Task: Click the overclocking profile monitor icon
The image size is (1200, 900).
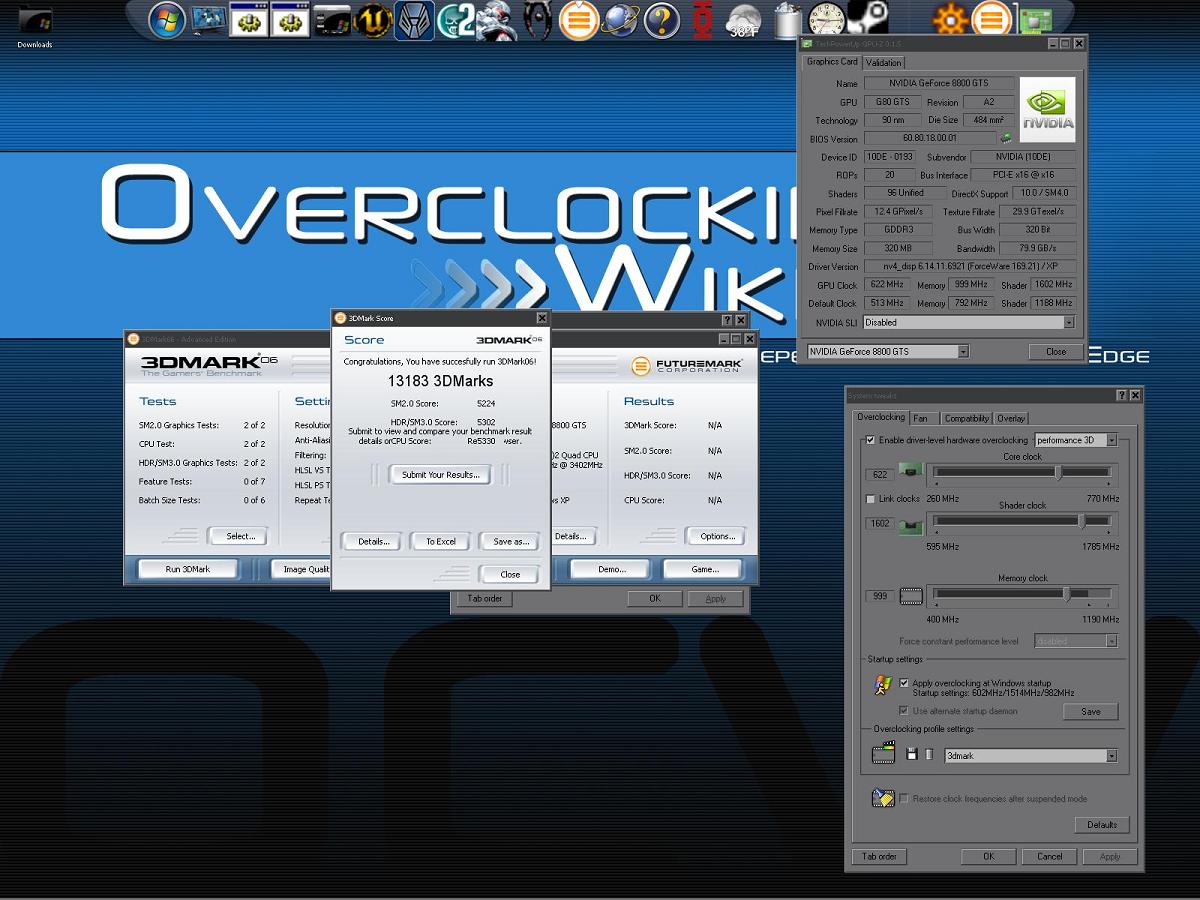Action: (883, 754)
